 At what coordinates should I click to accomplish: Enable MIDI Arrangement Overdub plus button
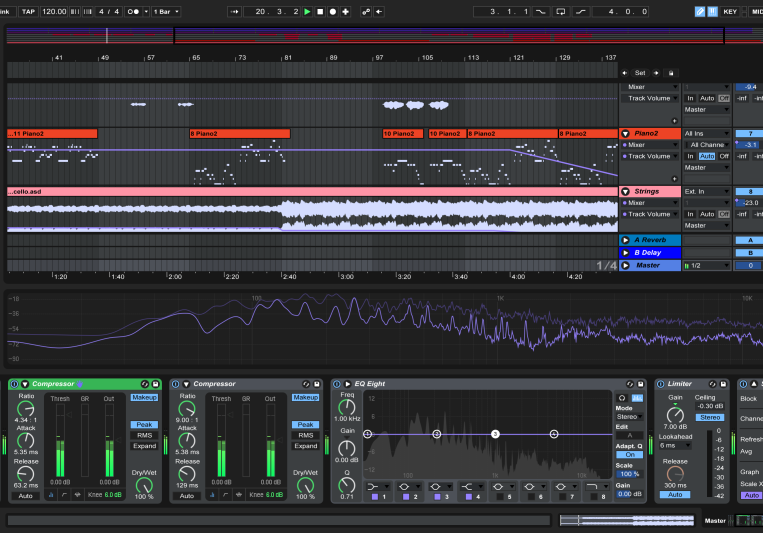[x=345, y=12]
